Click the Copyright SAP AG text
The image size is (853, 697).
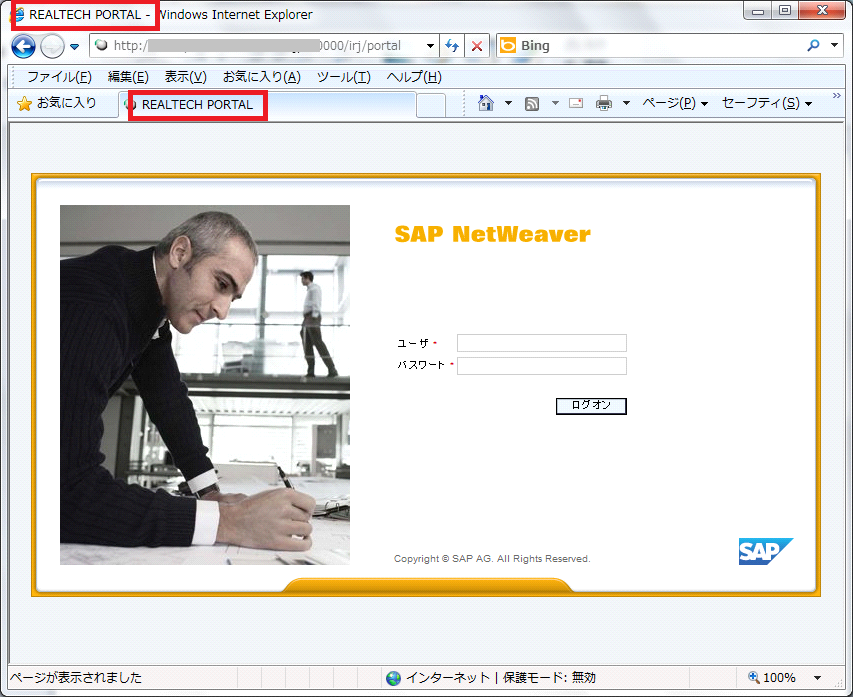pos(492,559)
